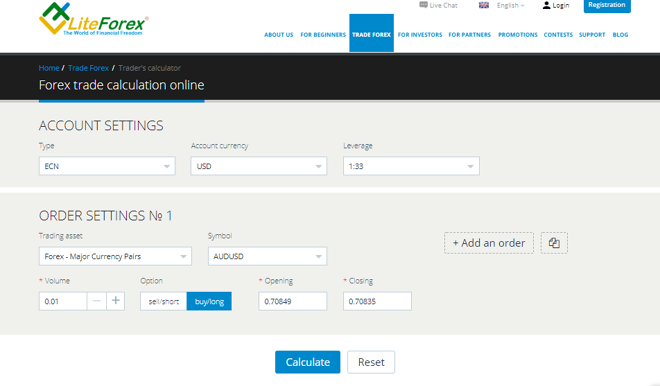Select the sell/short option

pos(164,301)
